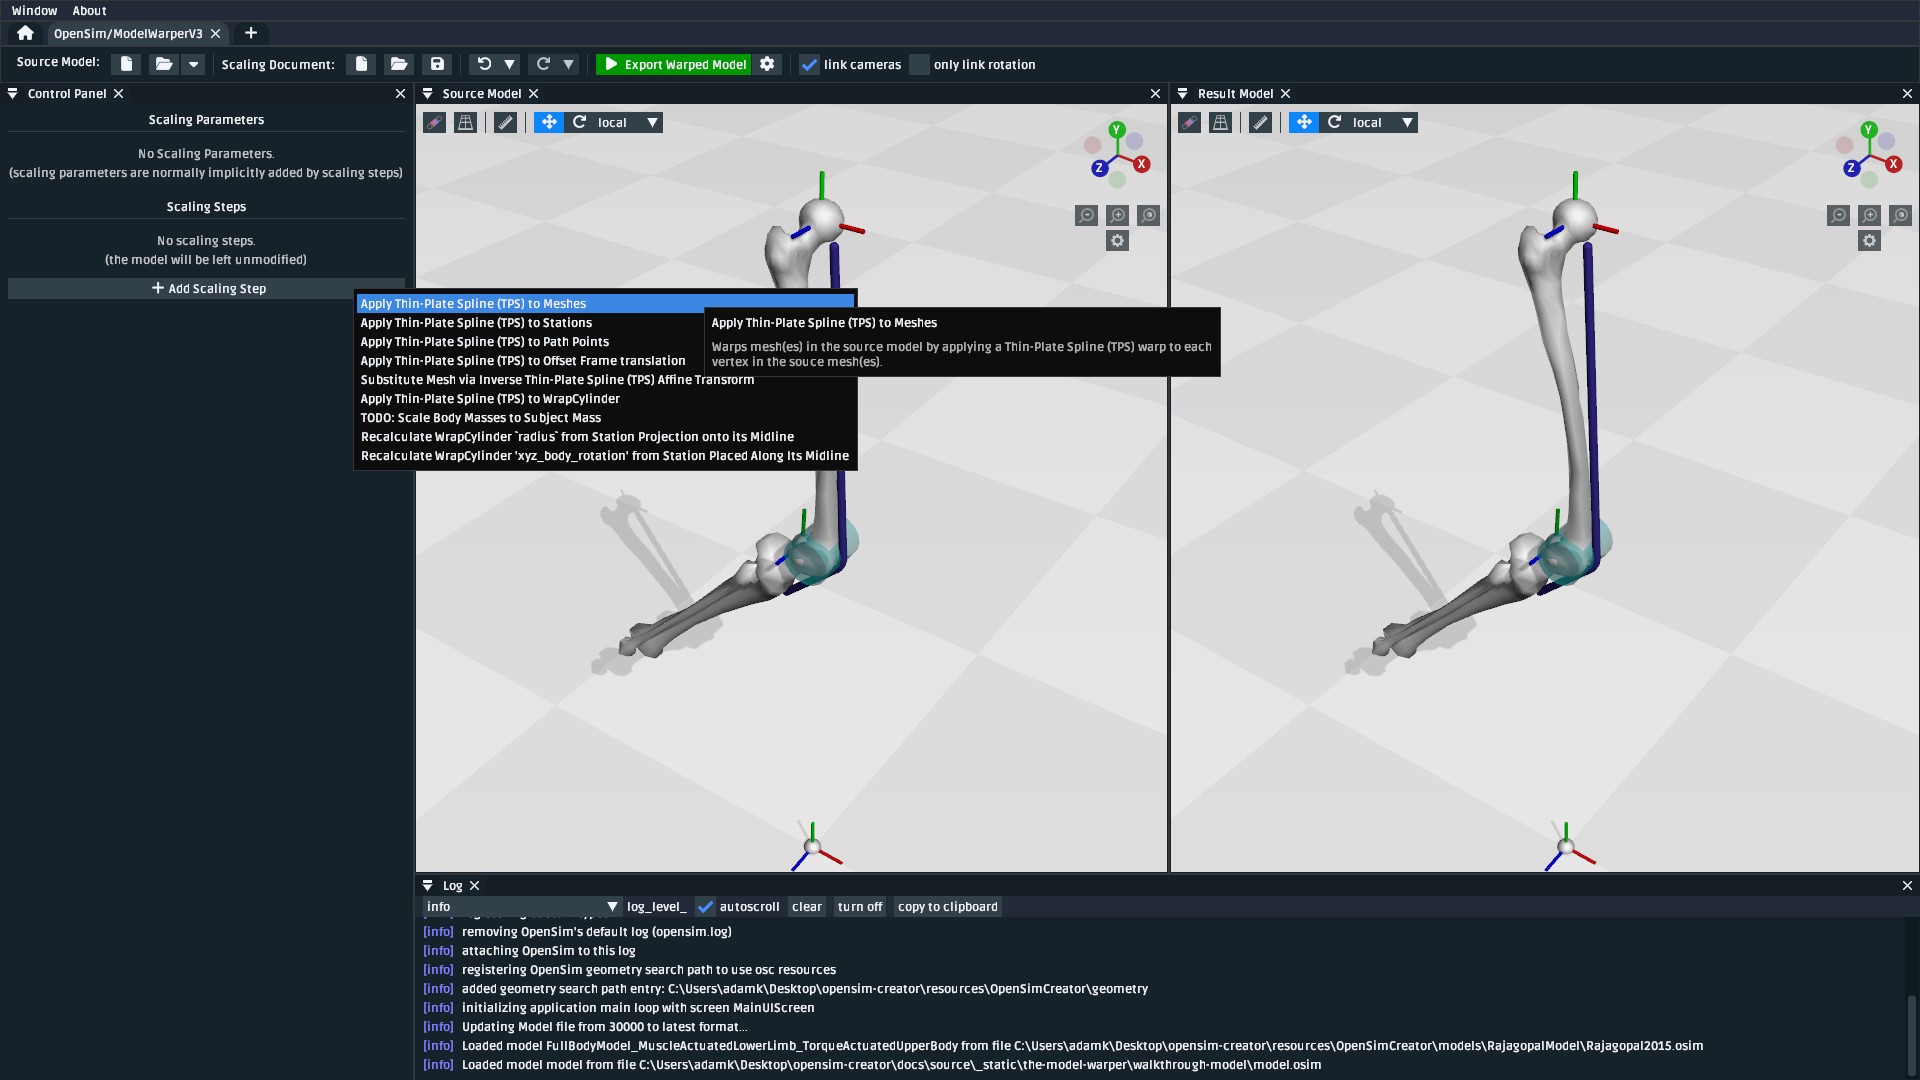Activate translate gizmo in Result Model viewer
1920x1080 pixels.
pyautogui.click(x=1304, y=122)
